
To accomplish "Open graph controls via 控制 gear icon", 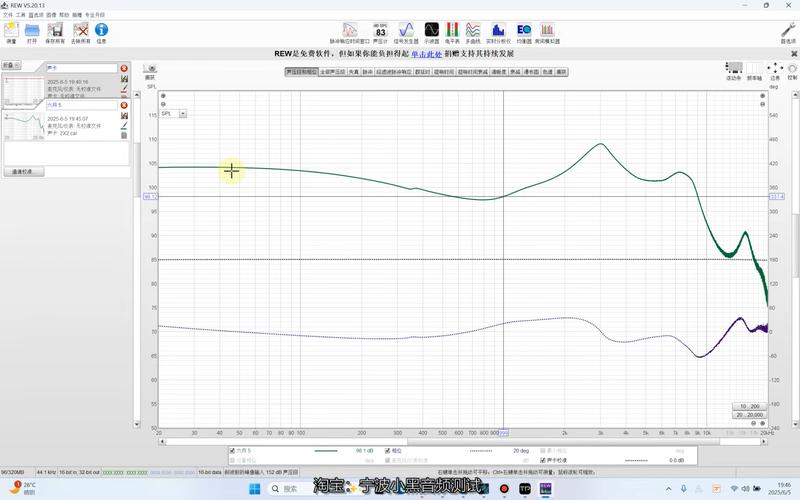I will 792,71.
